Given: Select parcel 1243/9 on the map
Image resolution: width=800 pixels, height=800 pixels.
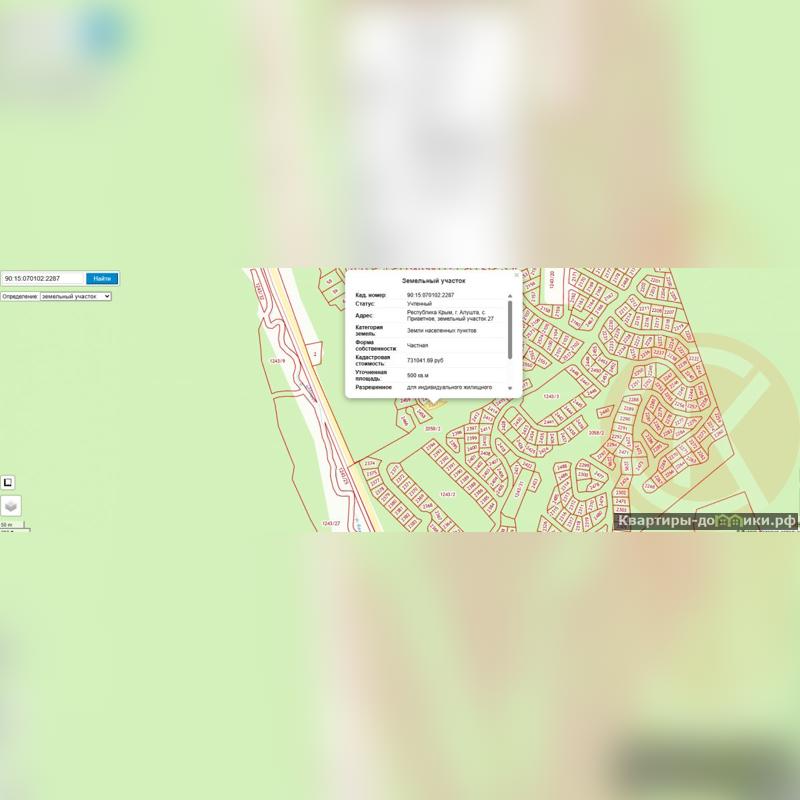Looking at the screenshot, I should point(278,360).
